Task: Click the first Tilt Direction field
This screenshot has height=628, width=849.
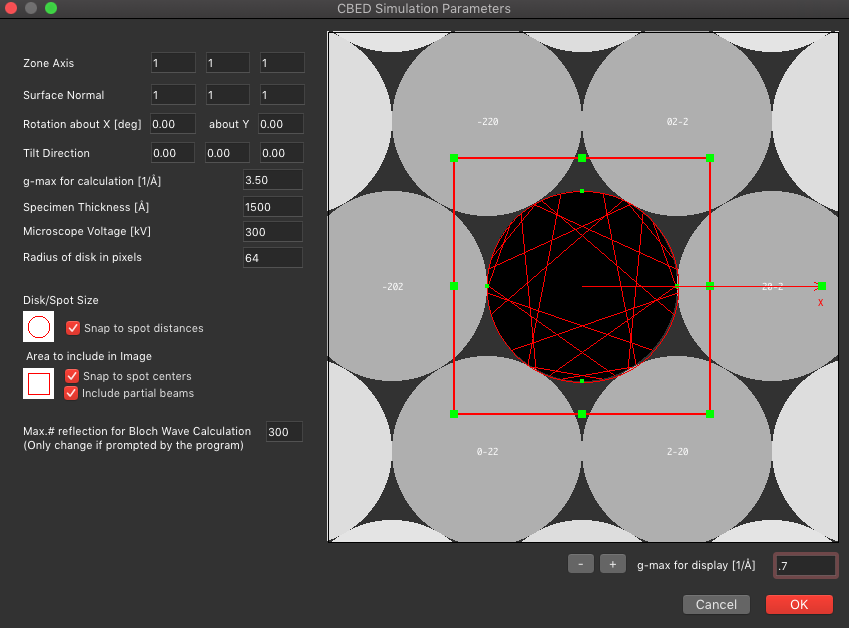Action: [x=173, y=153]
